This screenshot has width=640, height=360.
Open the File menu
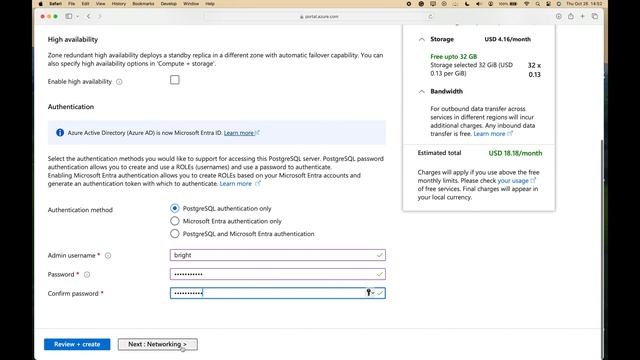click(x=71, y=4)
